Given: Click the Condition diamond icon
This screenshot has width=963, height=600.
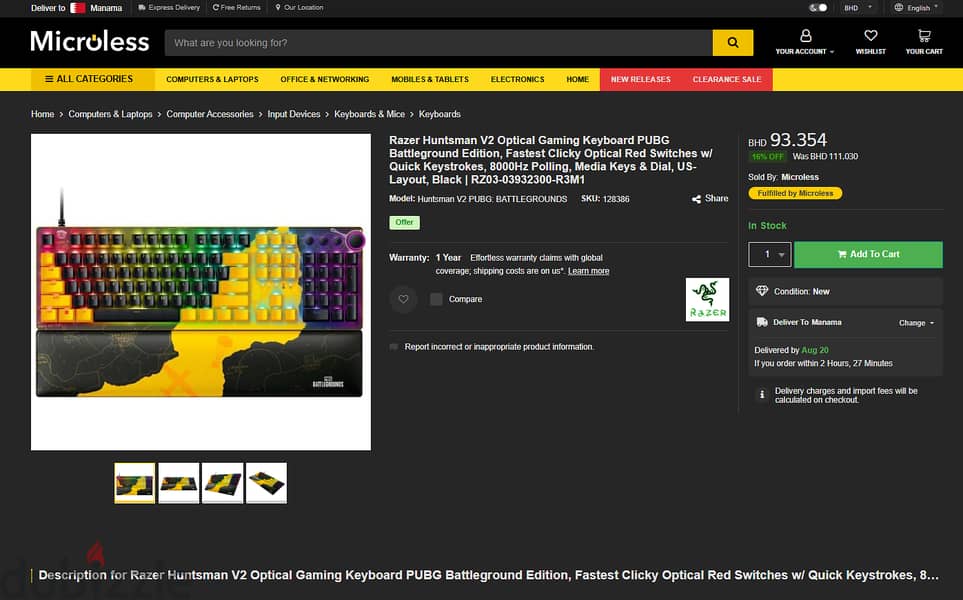Looking at the screenshot, I should pos(762,291).
